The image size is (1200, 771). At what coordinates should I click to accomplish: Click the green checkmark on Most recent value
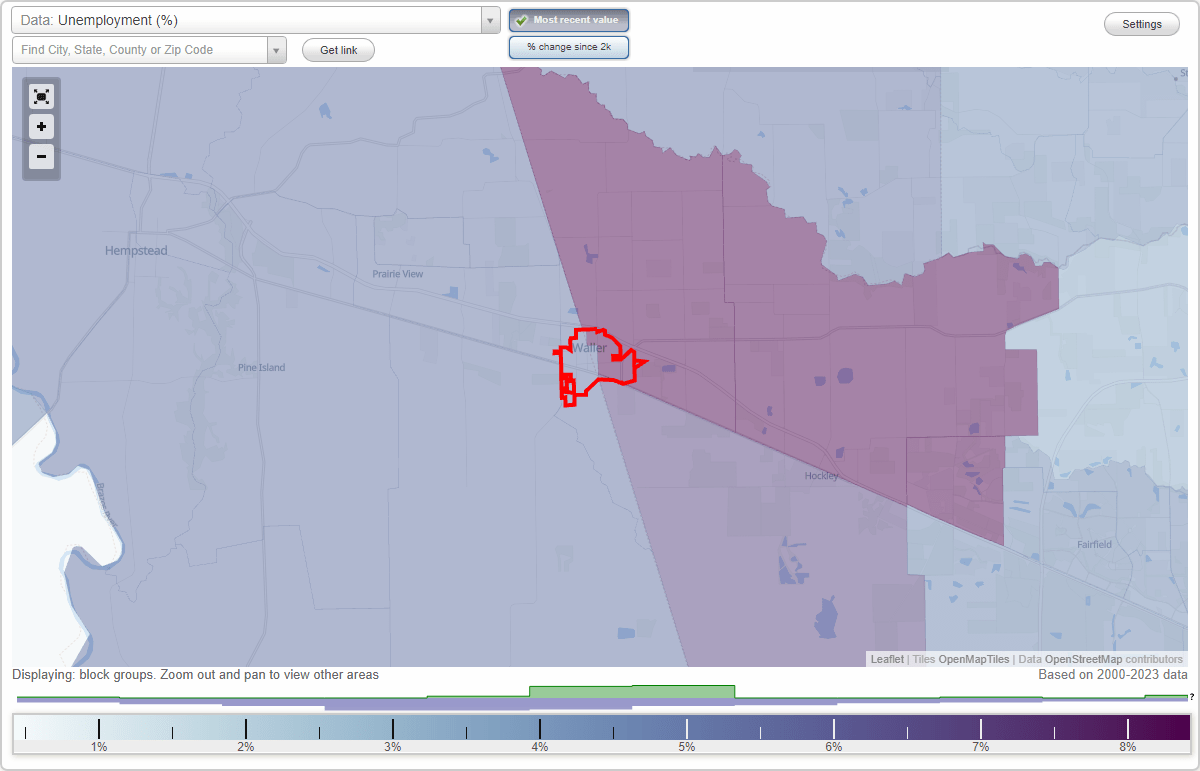pos(523,19)
